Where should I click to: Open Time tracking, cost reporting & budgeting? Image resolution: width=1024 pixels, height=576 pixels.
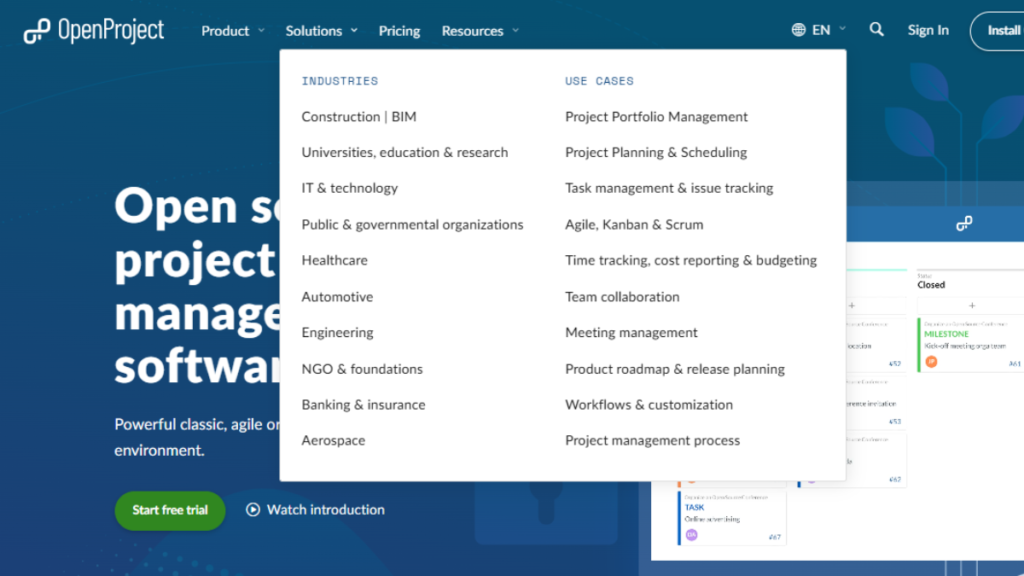691,261
